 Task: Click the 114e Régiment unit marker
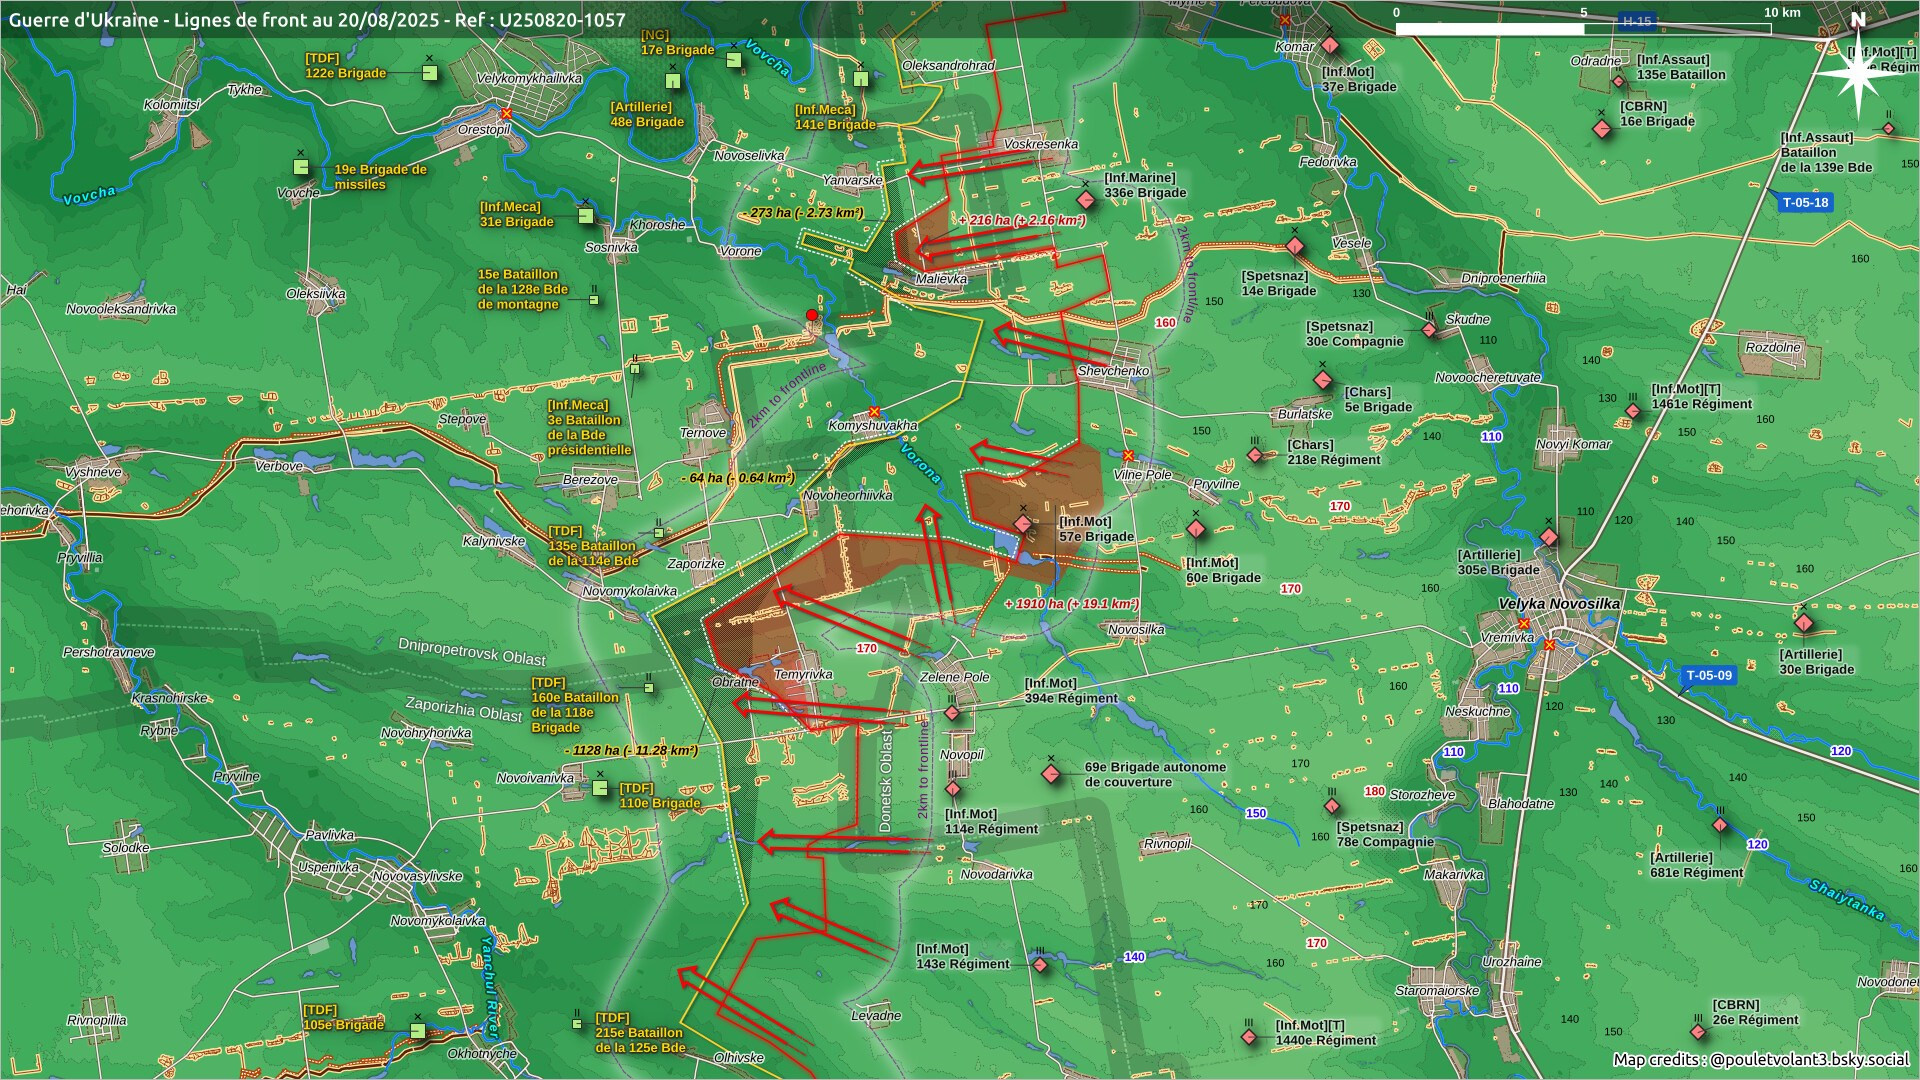coord(953,789)
